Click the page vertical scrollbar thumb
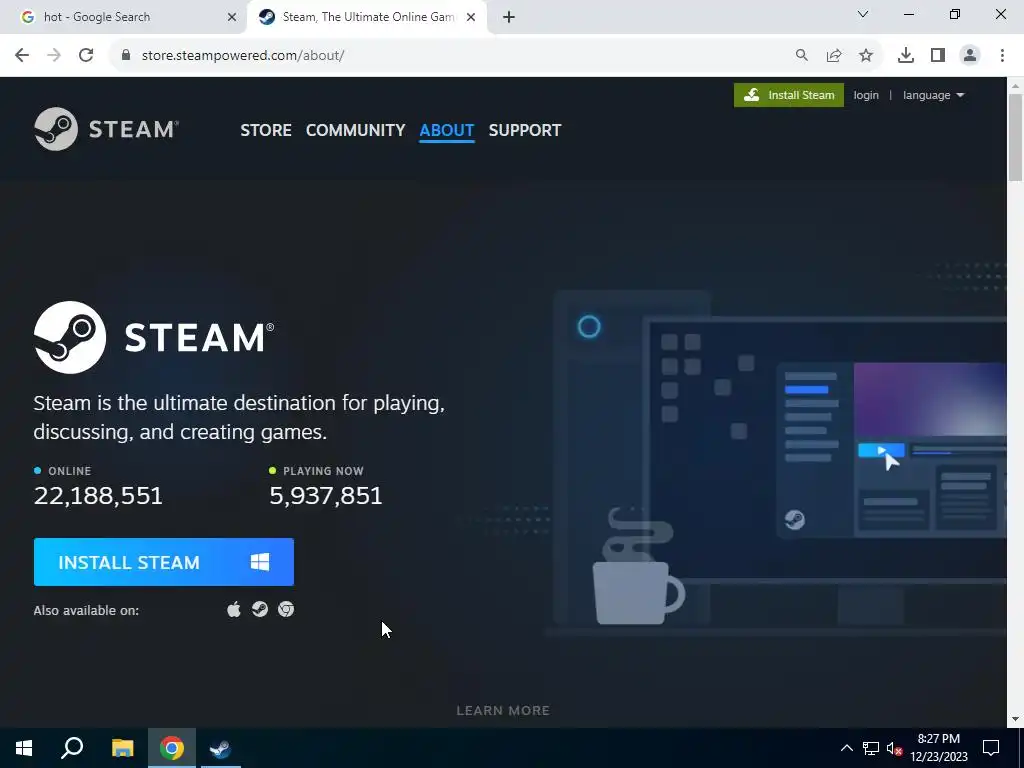Screen dimensions: 1024x768 pyautogui.click(x=1015, y=137)
